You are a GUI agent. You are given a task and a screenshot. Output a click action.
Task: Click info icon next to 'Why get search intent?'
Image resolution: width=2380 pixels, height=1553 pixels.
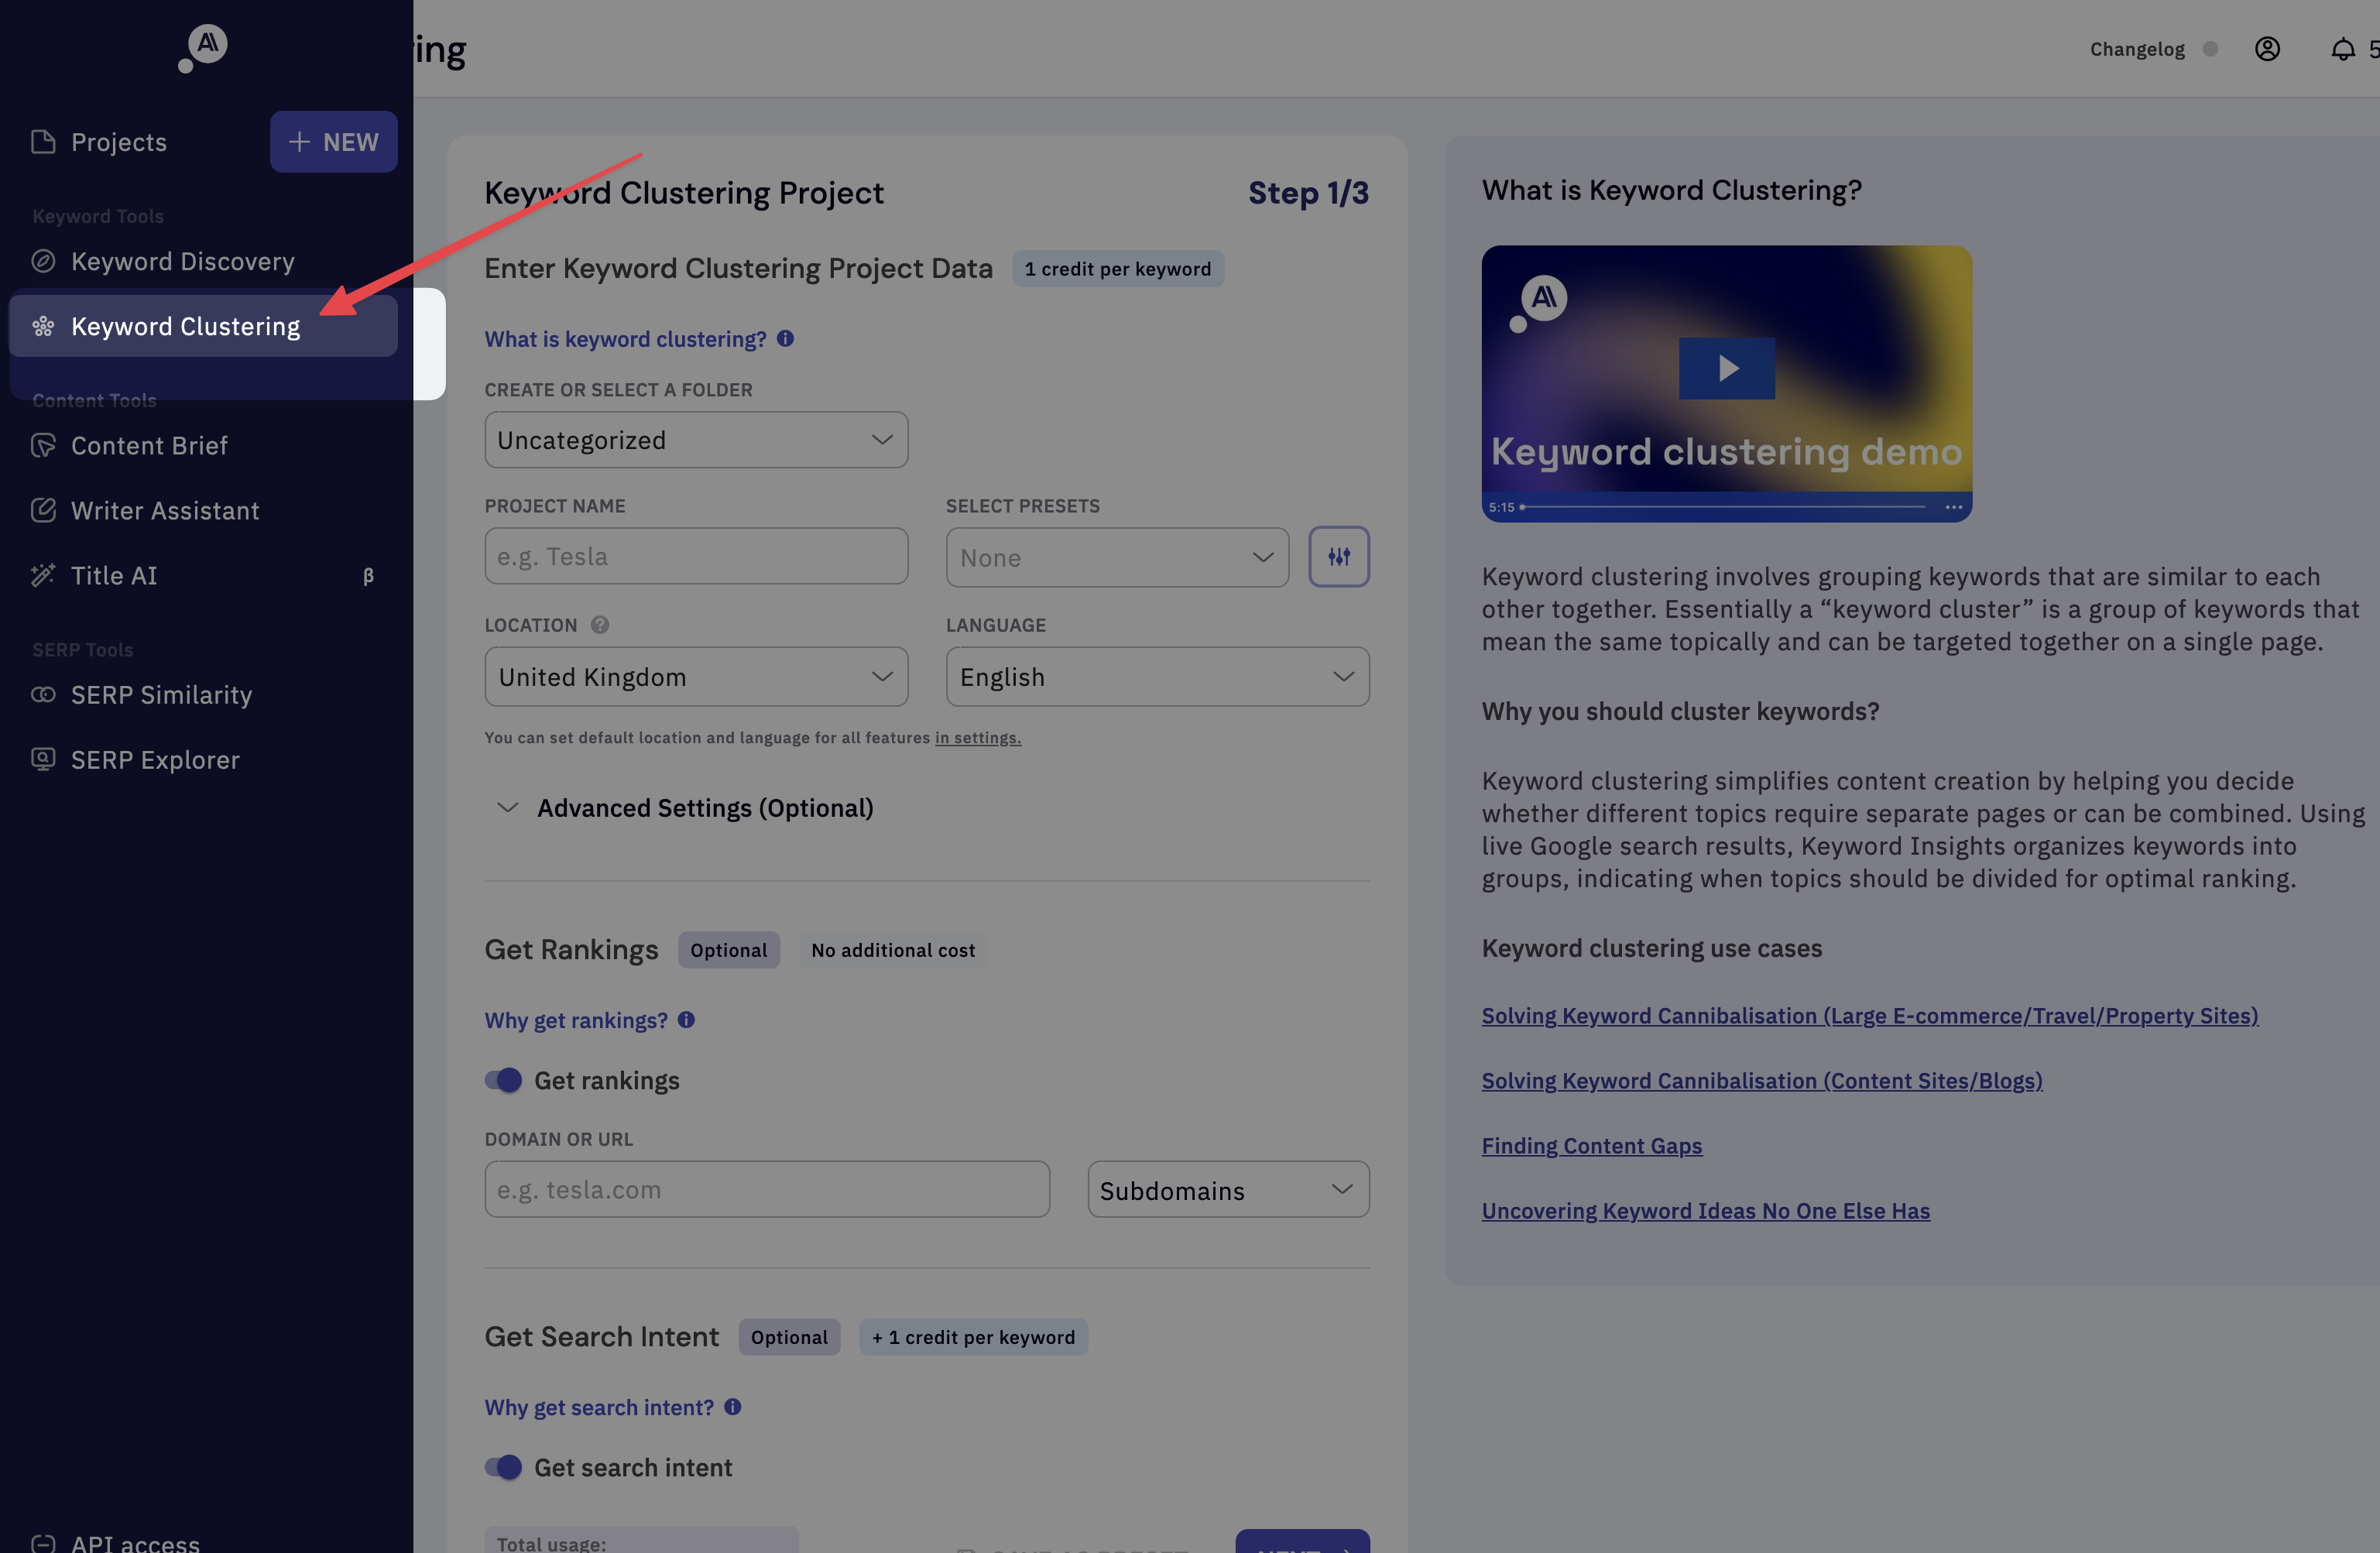click(x=732, y=1407)
